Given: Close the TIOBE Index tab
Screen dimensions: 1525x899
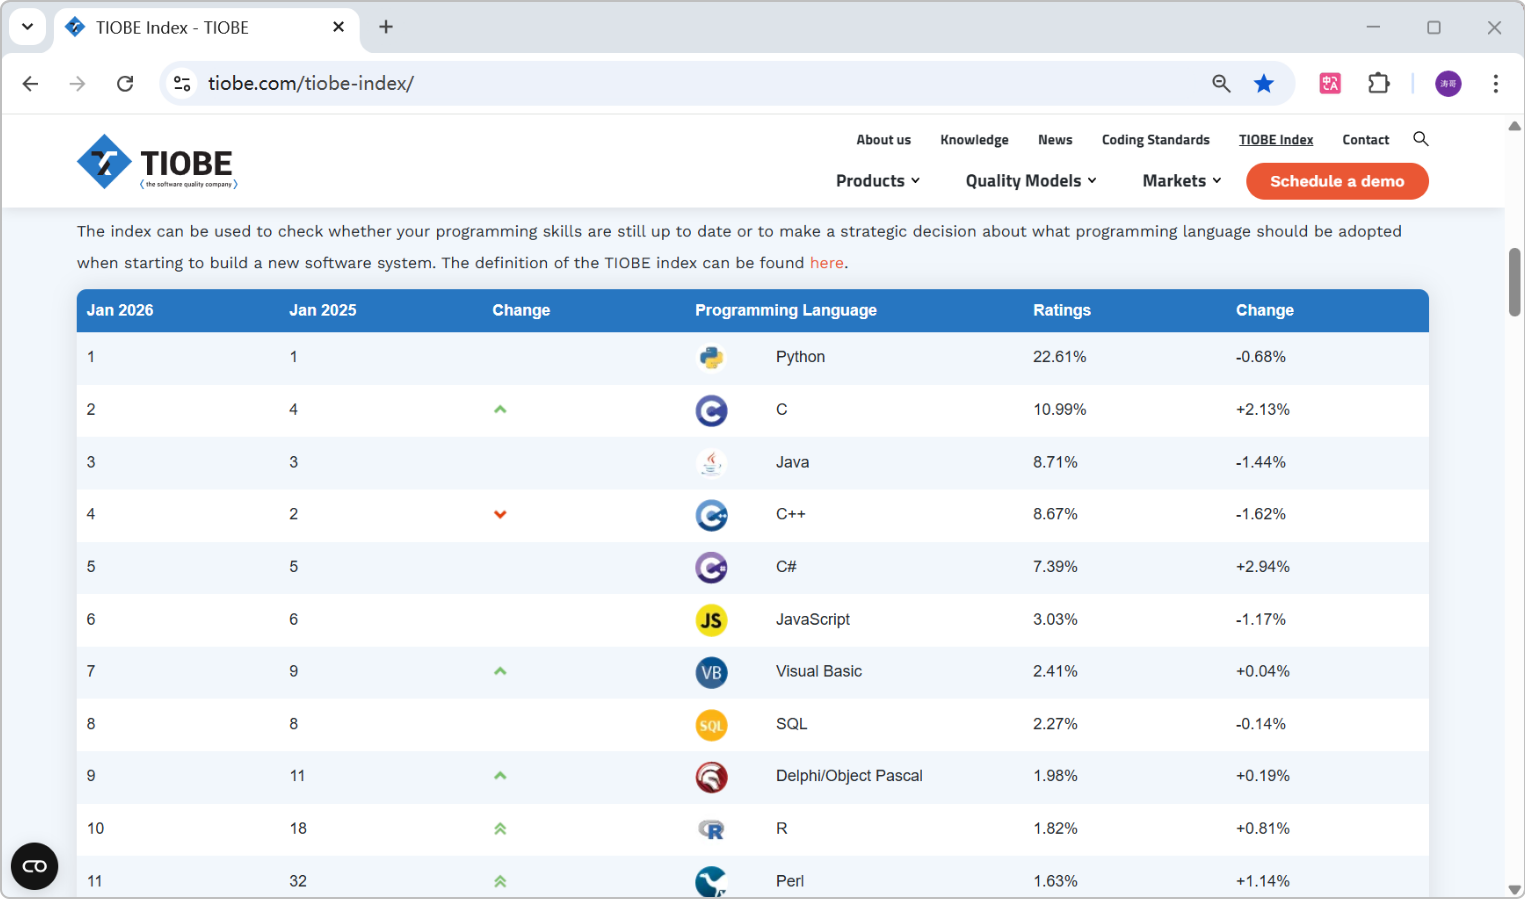Looking at the screenshot, I should tap(338, 27).
